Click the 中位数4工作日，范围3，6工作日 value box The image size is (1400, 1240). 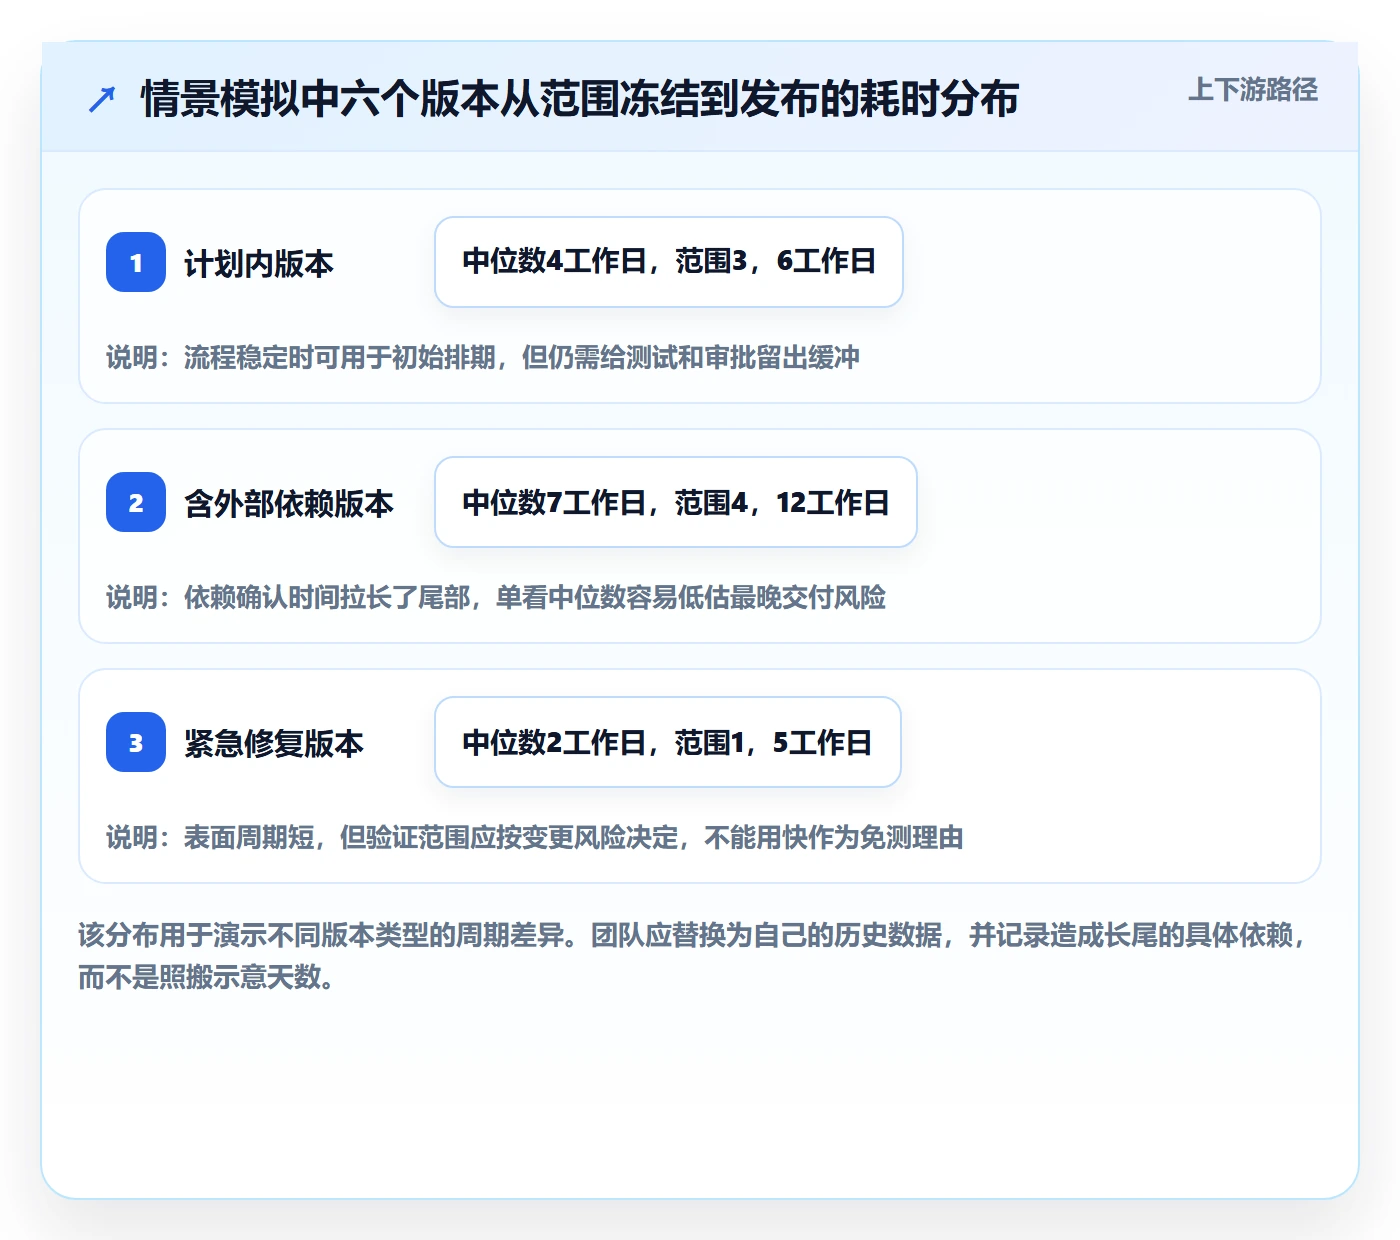pos(669,262)
